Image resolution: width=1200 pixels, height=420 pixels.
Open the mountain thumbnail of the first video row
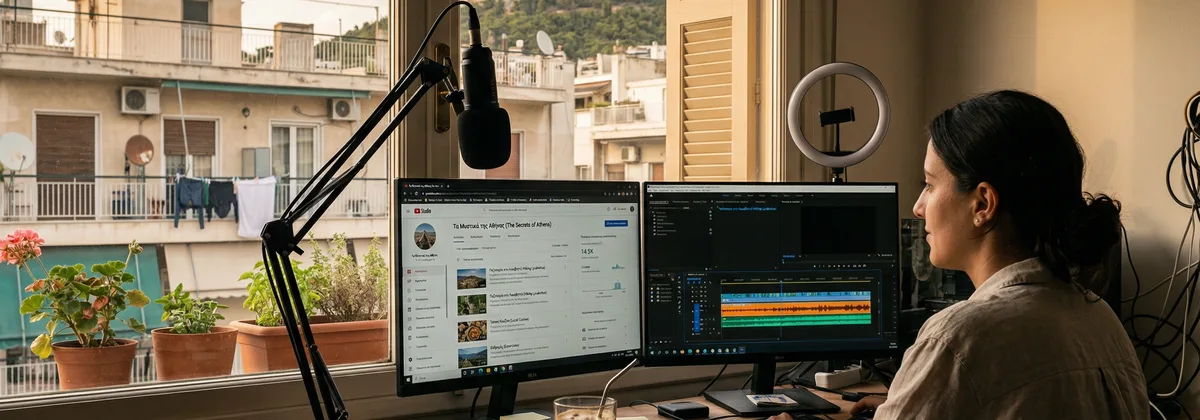tap(471, 279)
